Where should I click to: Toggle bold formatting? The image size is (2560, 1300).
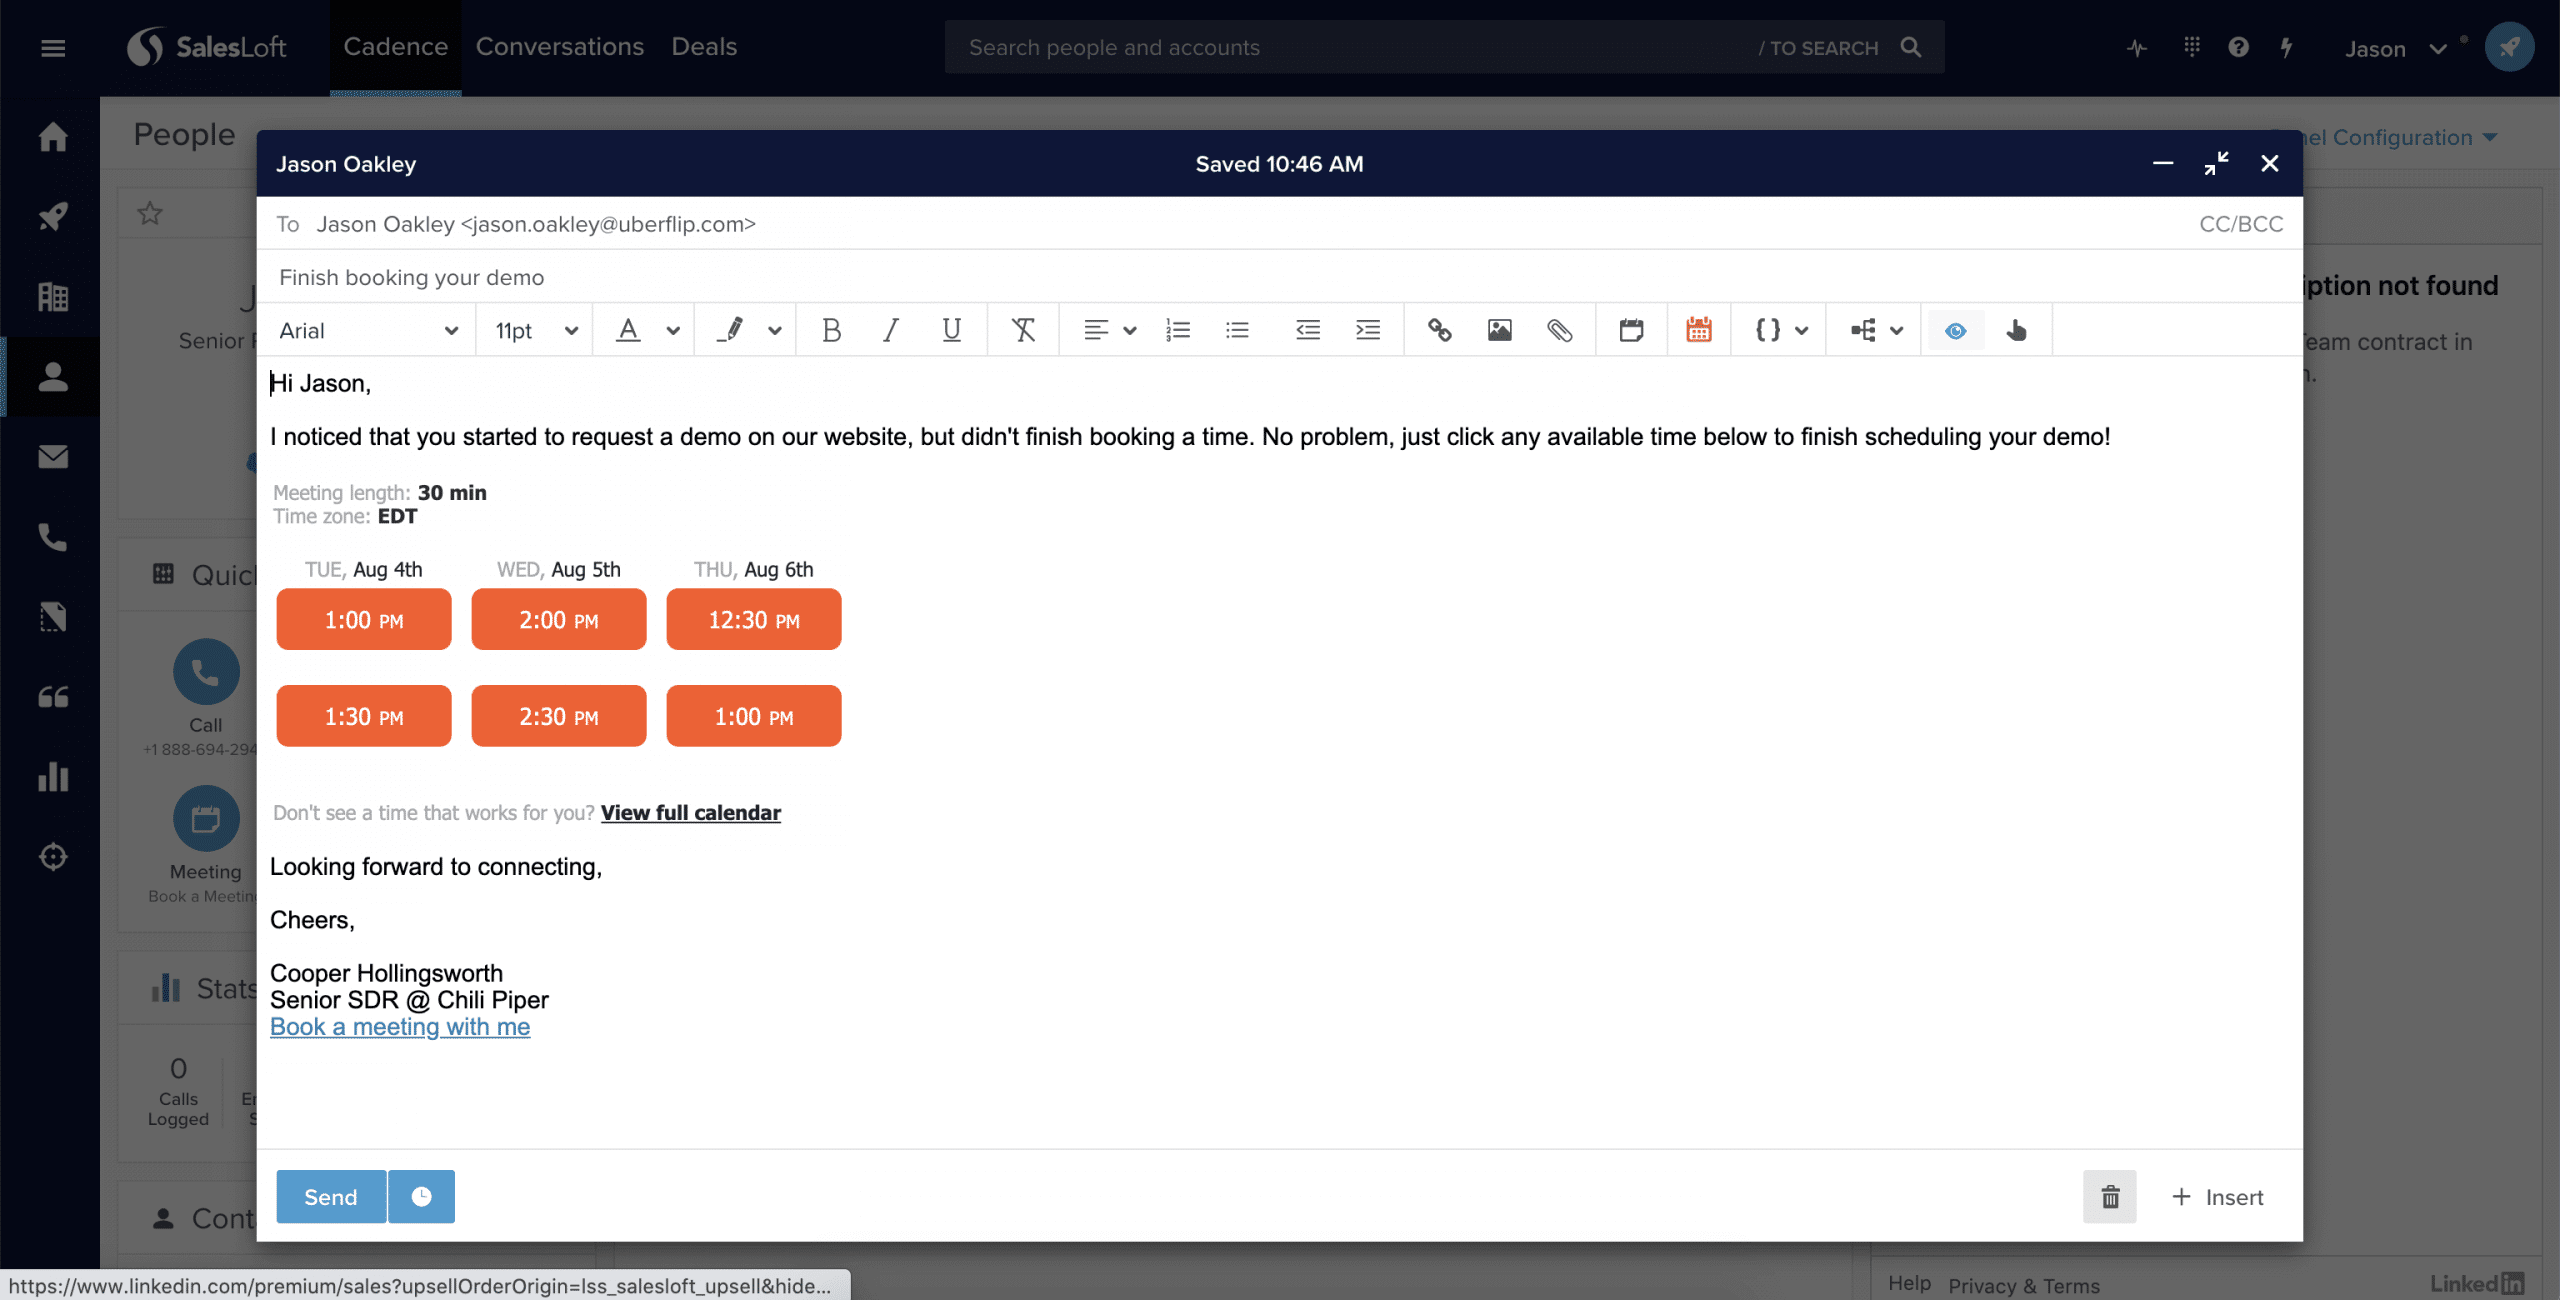point(831,330)
